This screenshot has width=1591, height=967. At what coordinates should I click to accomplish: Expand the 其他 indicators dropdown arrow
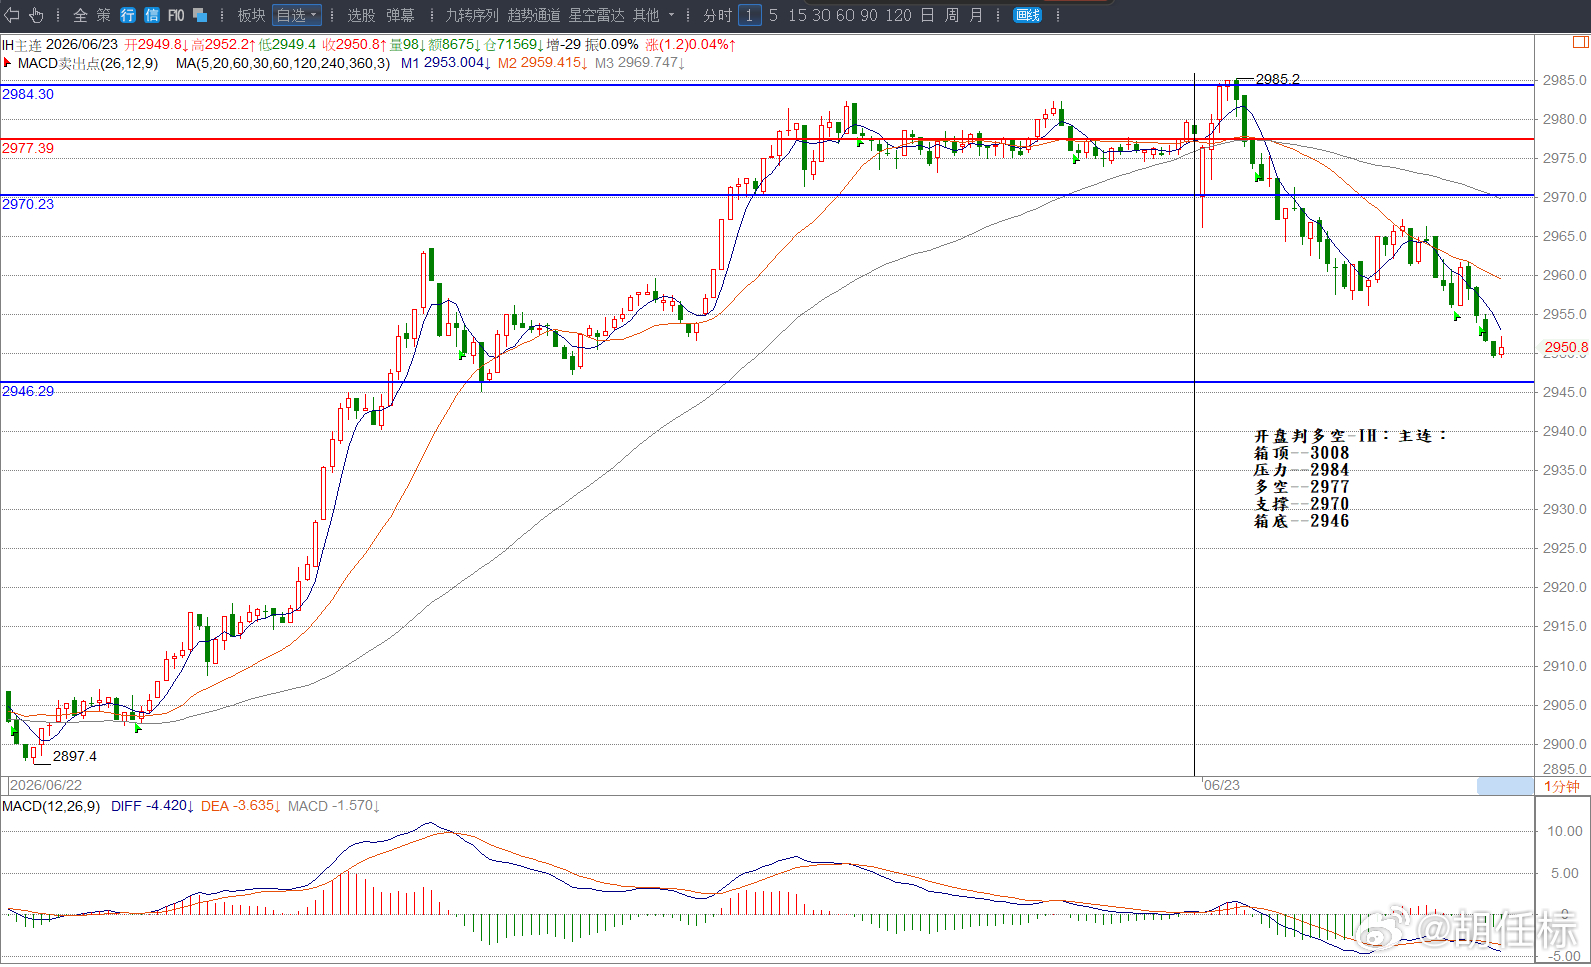point(671,15)
